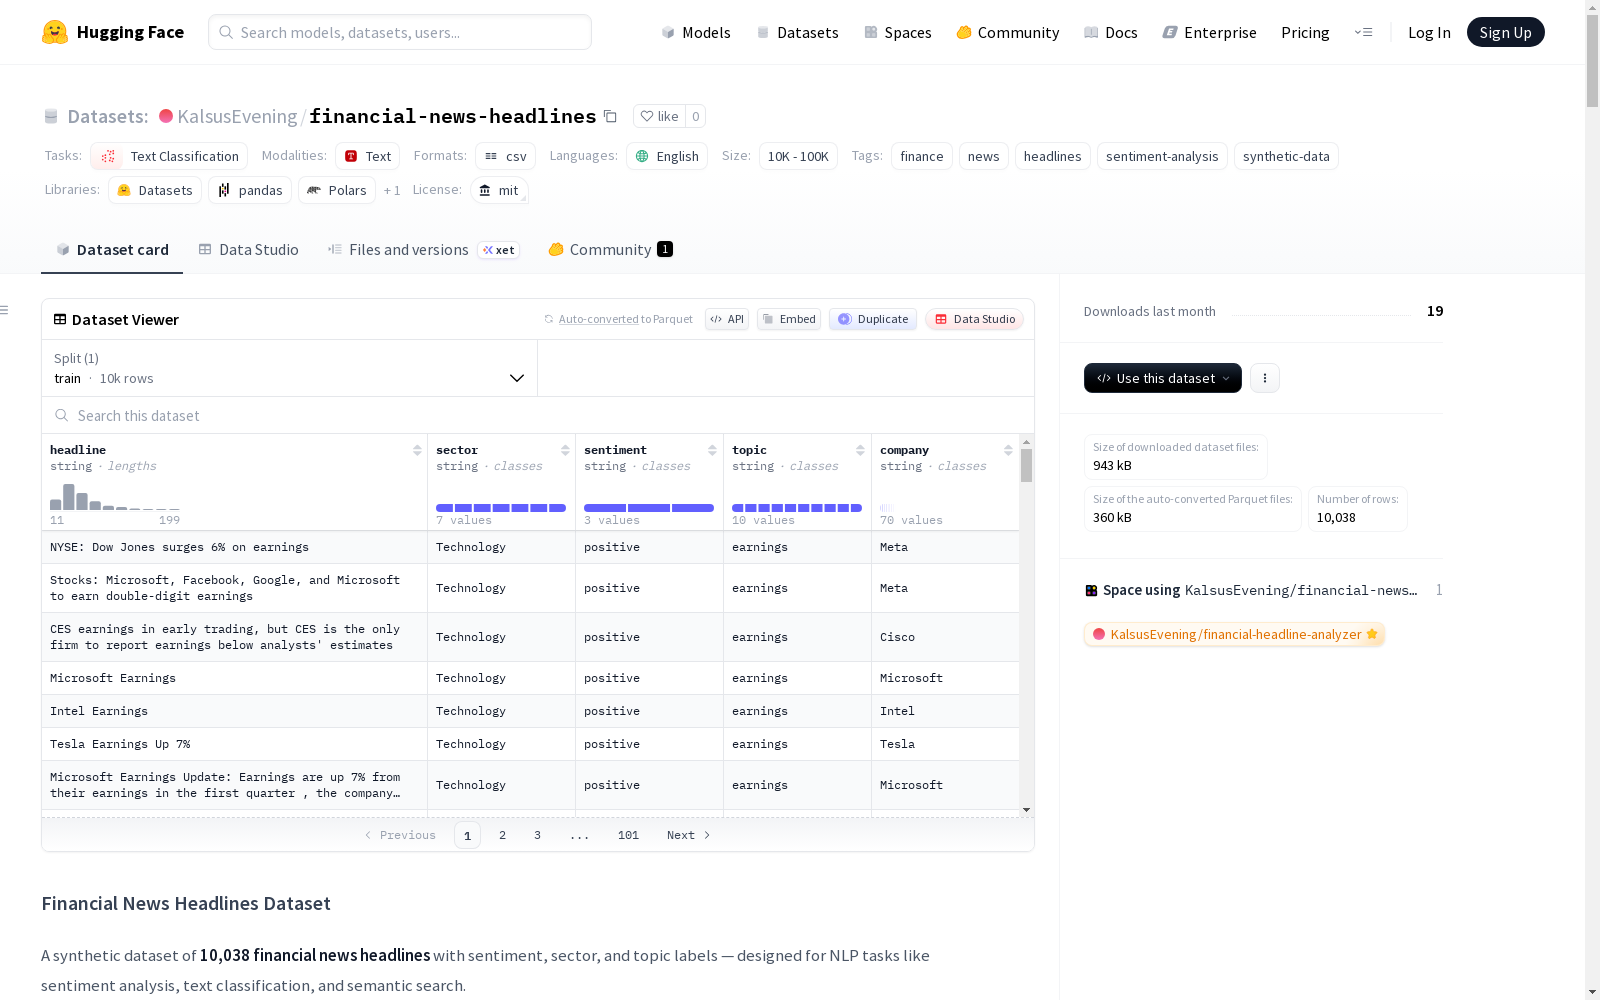Click the Text Classification task tag
This screenshot has width=1600, height=1000.
(x=169, y=156)
